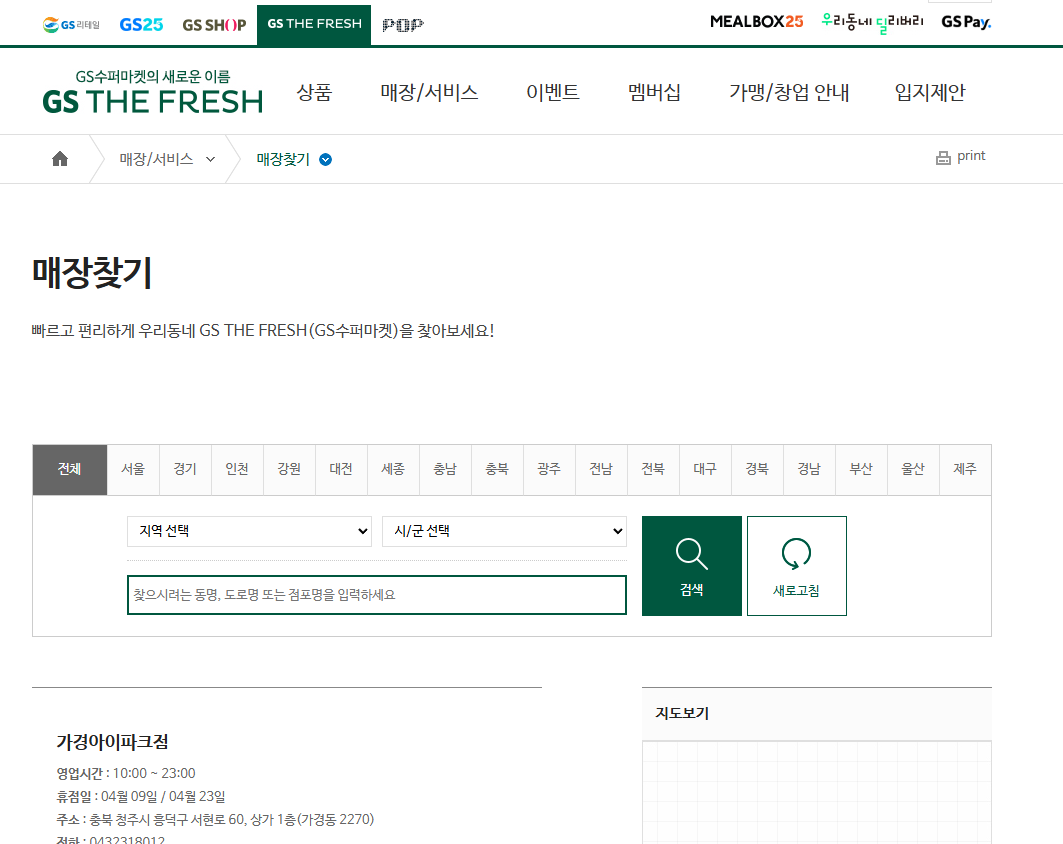The height and width of the screenshot is (844, 1063).
Task: Click the map view area
Action: tap(817, 792)
